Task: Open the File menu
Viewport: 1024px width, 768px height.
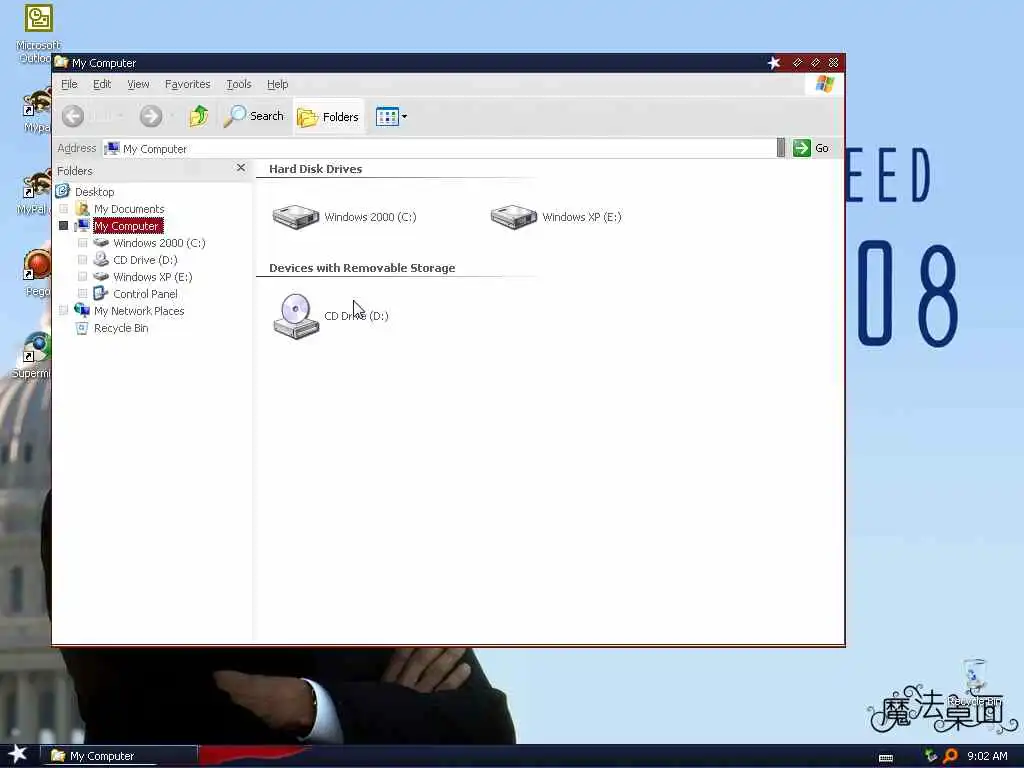Action: click(x=69, y=84)
